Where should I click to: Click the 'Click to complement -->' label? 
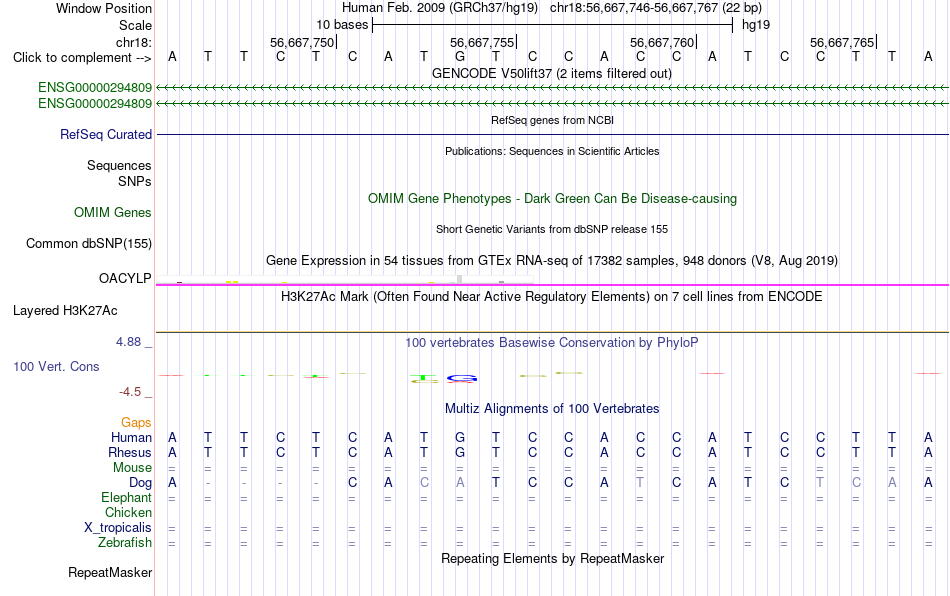tap(82, 58)
